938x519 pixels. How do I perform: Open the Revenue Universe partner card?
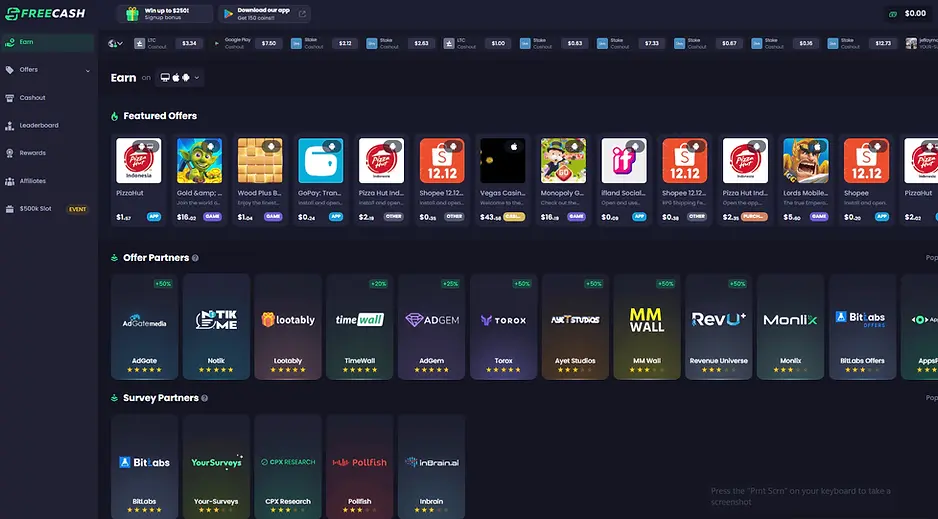pyautogui.click(x=718, y=326)
